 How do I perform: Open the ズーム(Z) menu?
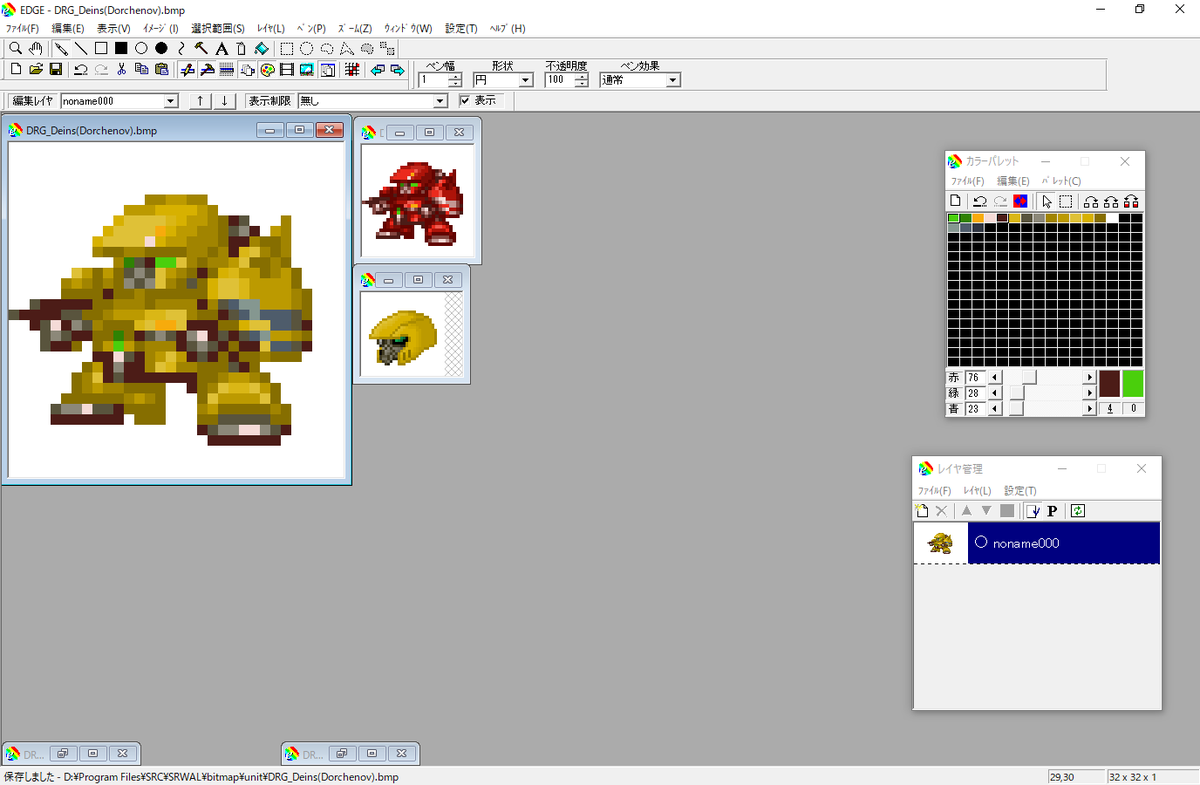tap(354, 28)
